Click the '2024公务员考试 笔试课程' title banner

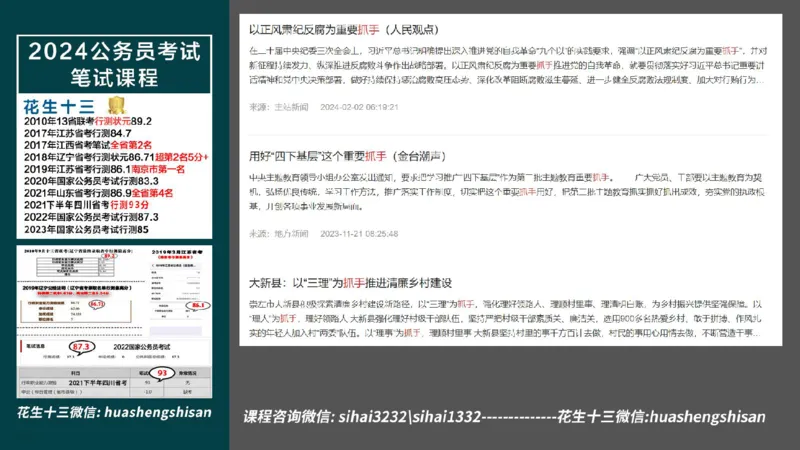tap(114, 64)
